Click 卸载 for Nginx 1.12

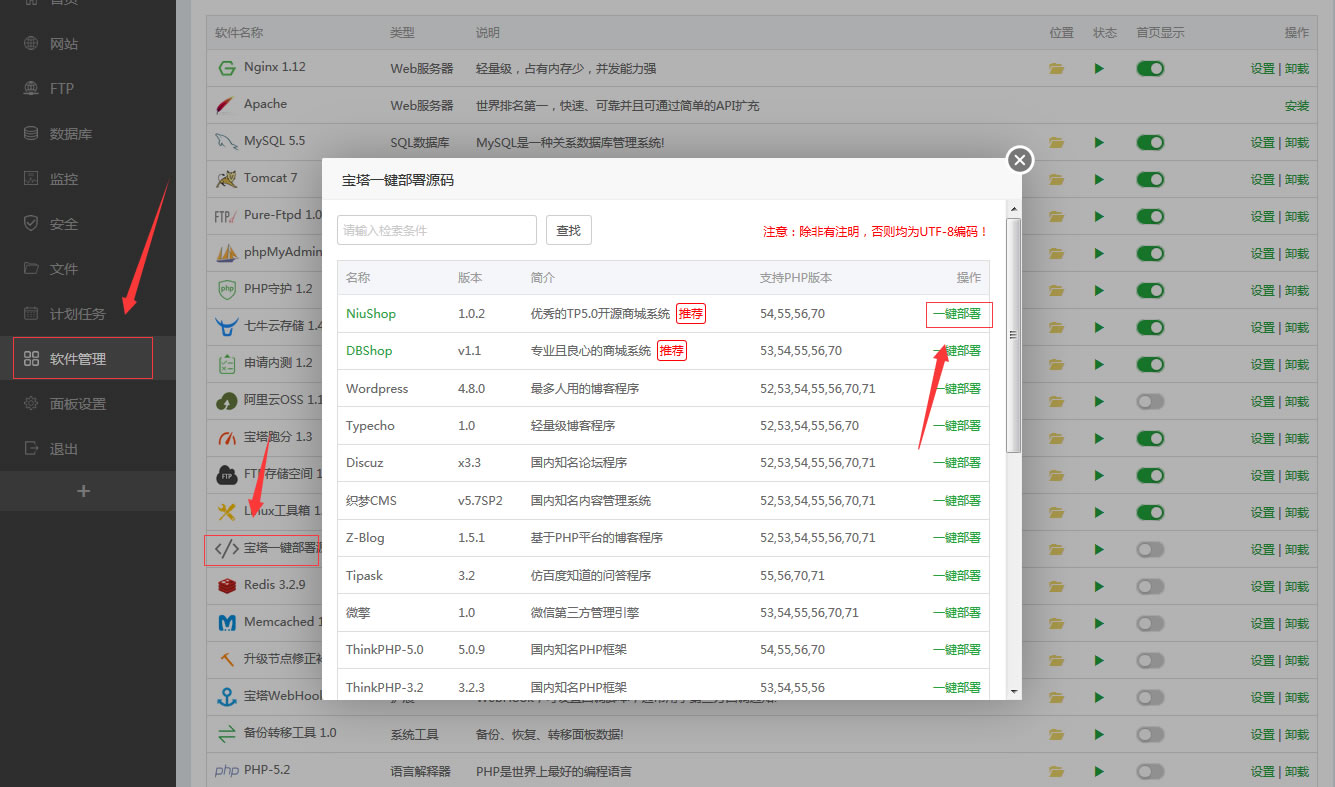point(1297,69)
